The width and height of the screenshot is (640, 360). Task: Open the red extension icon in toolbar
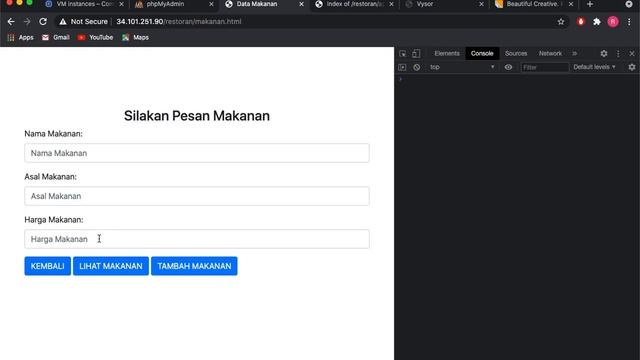pyautogui.click(x=581, y=22)
